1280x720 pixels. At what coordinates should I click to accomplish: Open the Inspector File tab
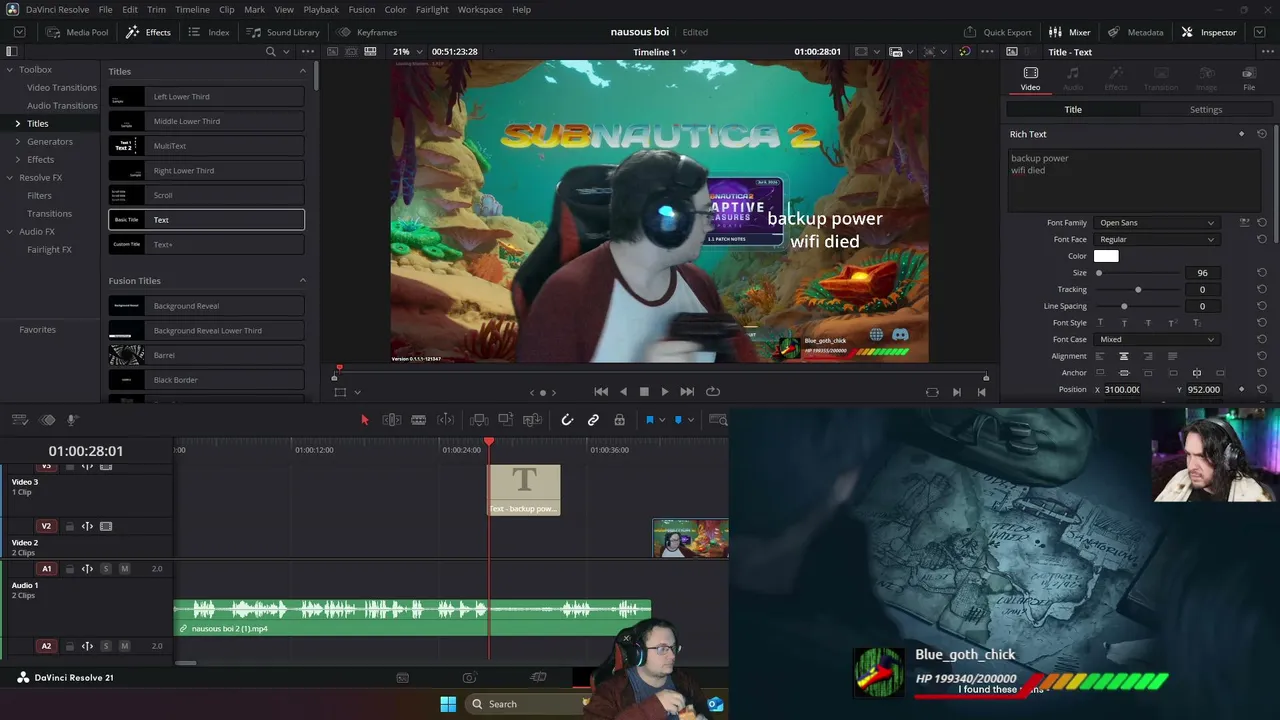[x=1249, y=78]
